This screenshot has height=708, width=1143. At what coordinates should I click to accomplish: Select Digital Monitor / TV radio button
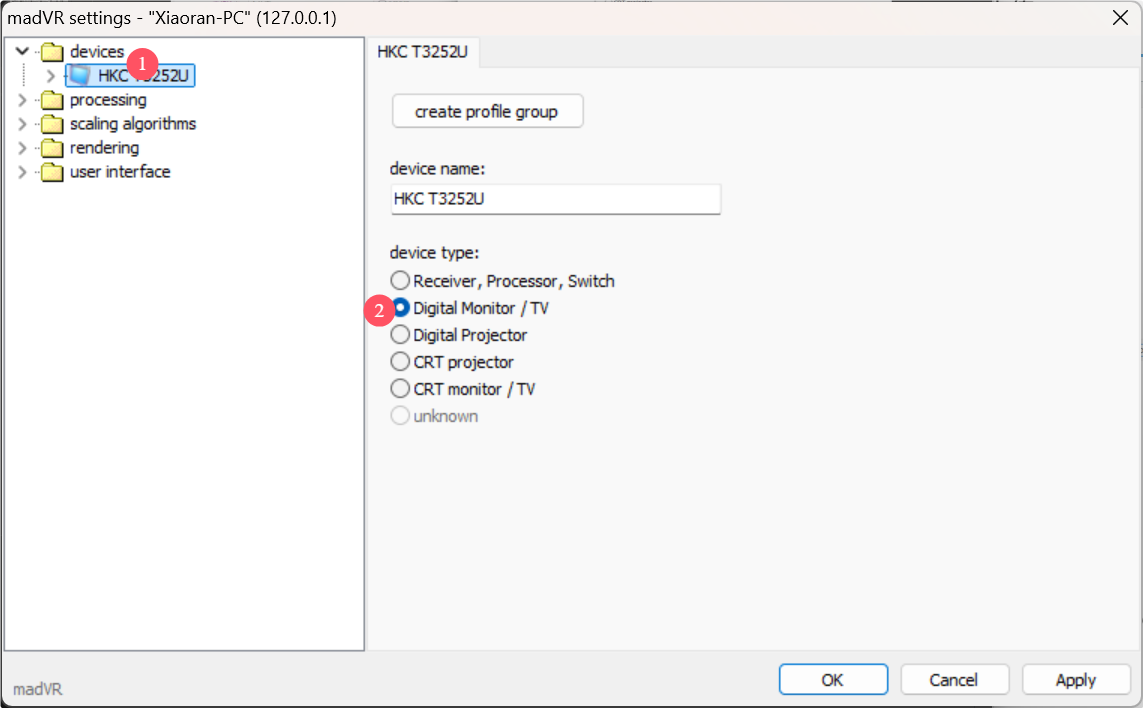pos(400,308)
